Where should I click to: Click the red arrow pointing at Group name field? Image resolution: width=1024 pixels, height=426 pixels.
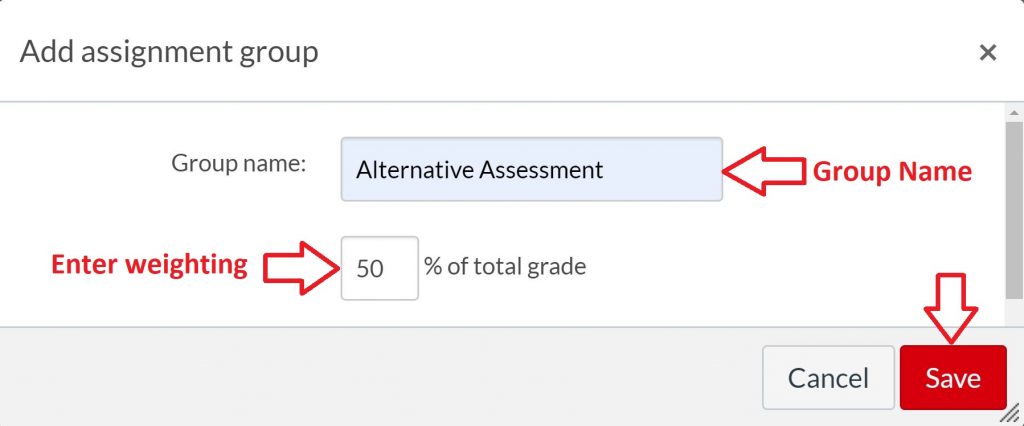coord(763,171)
